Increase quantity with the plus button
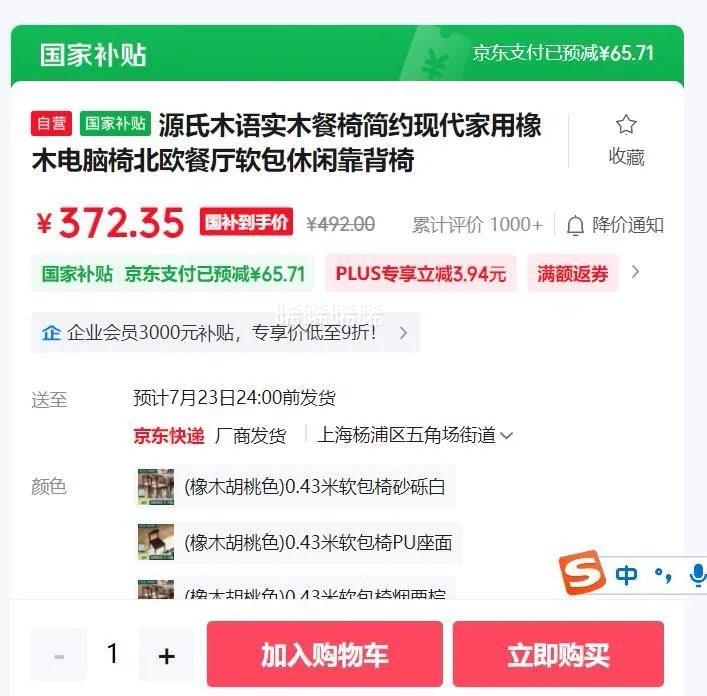The height and width of the screenshot is (696, 707). pyautogui.click(x=166, y=655)
